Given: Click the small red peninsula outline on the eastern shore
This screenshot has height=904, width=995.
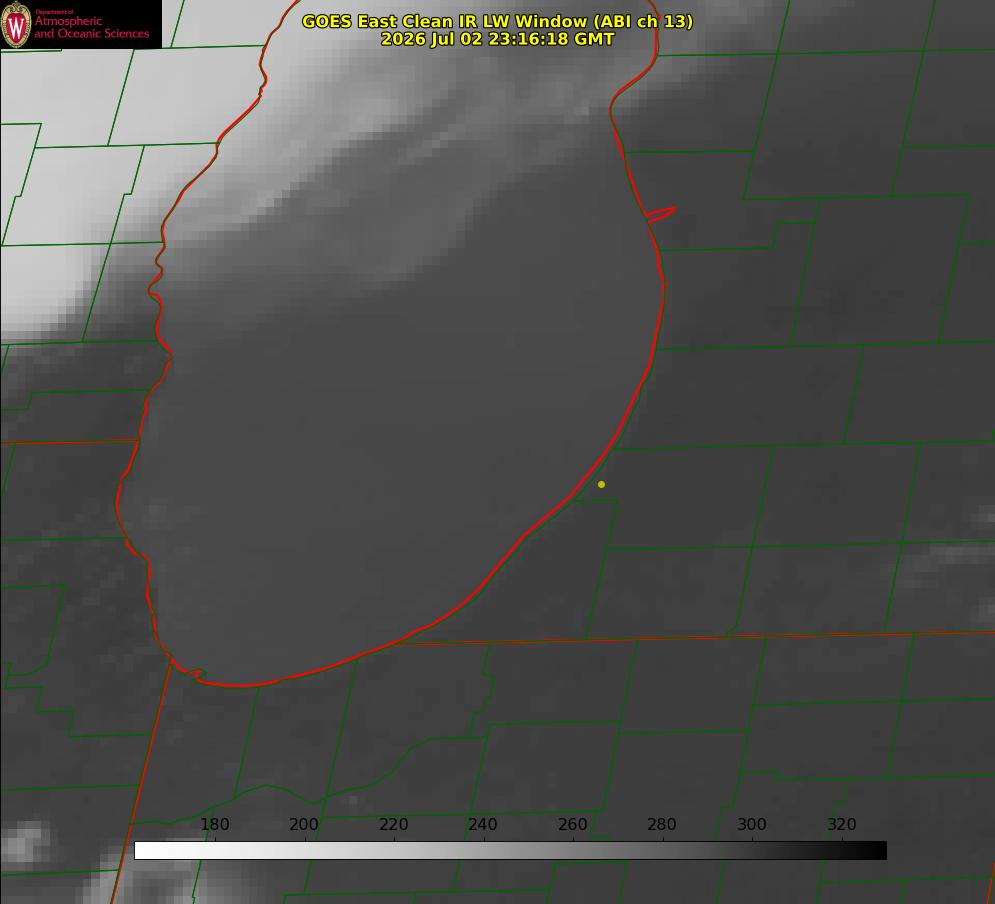Looking at the screenshot, I should click(661, 213).
